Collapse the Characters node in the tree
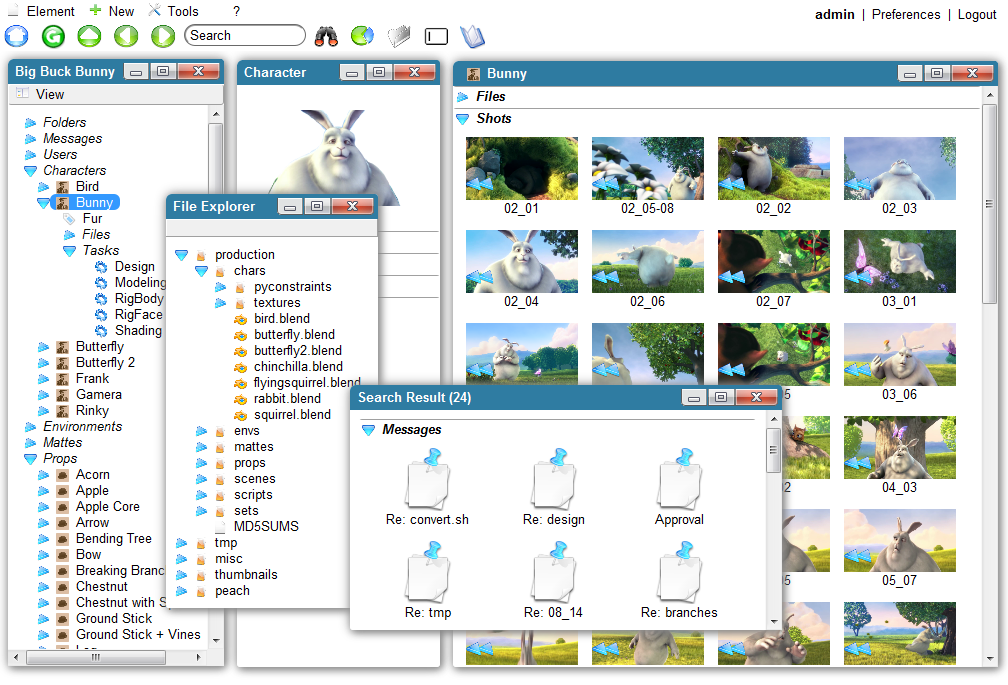The height and width of the screenshot is (685, 1008). coord(30,171)
